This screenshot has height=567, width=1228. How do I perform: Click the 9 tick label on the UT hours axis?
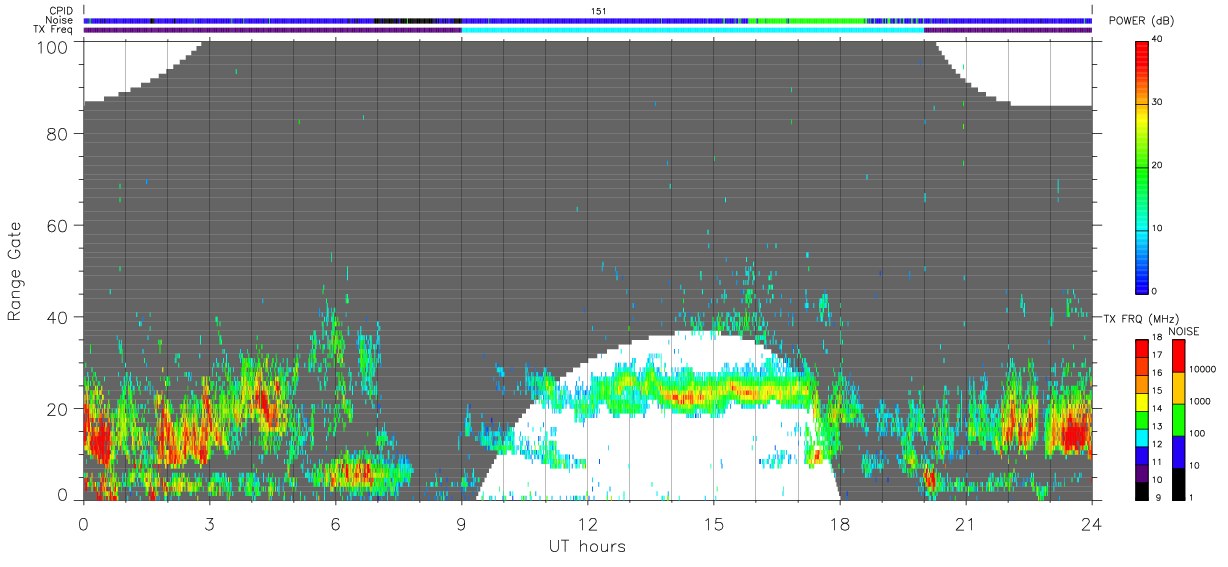[x=461, y=524]
